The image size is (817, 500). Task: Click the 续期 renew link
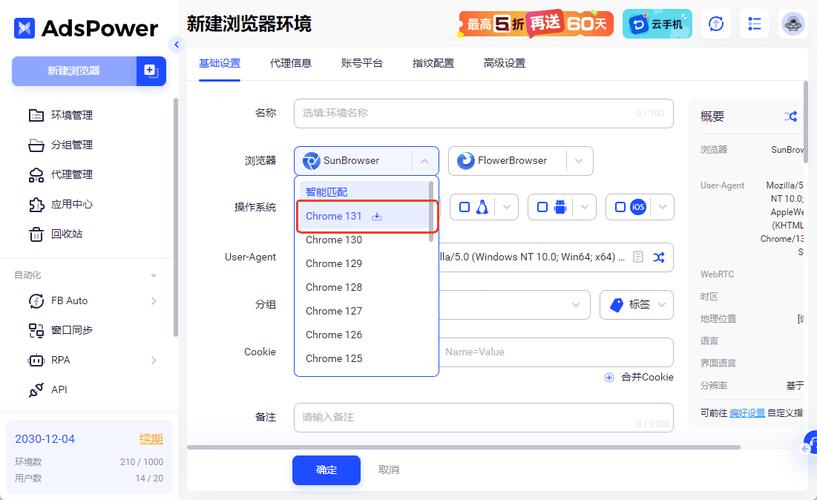point(151,439)
